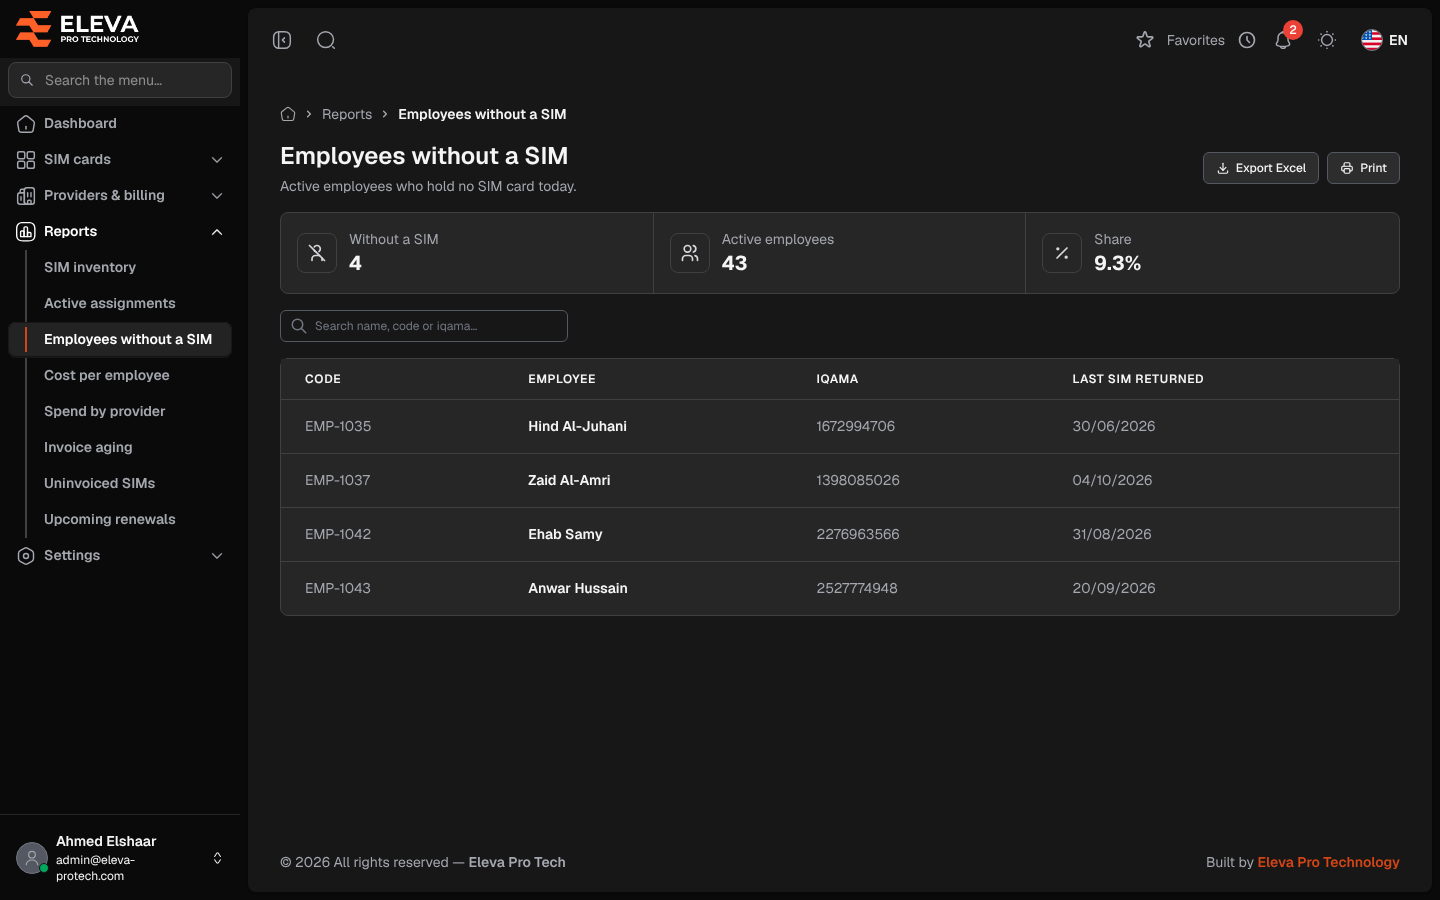Screen dimensions: 1440x900
Task: Click the Settings gear icon in sidebar
Action: point(26,556)
